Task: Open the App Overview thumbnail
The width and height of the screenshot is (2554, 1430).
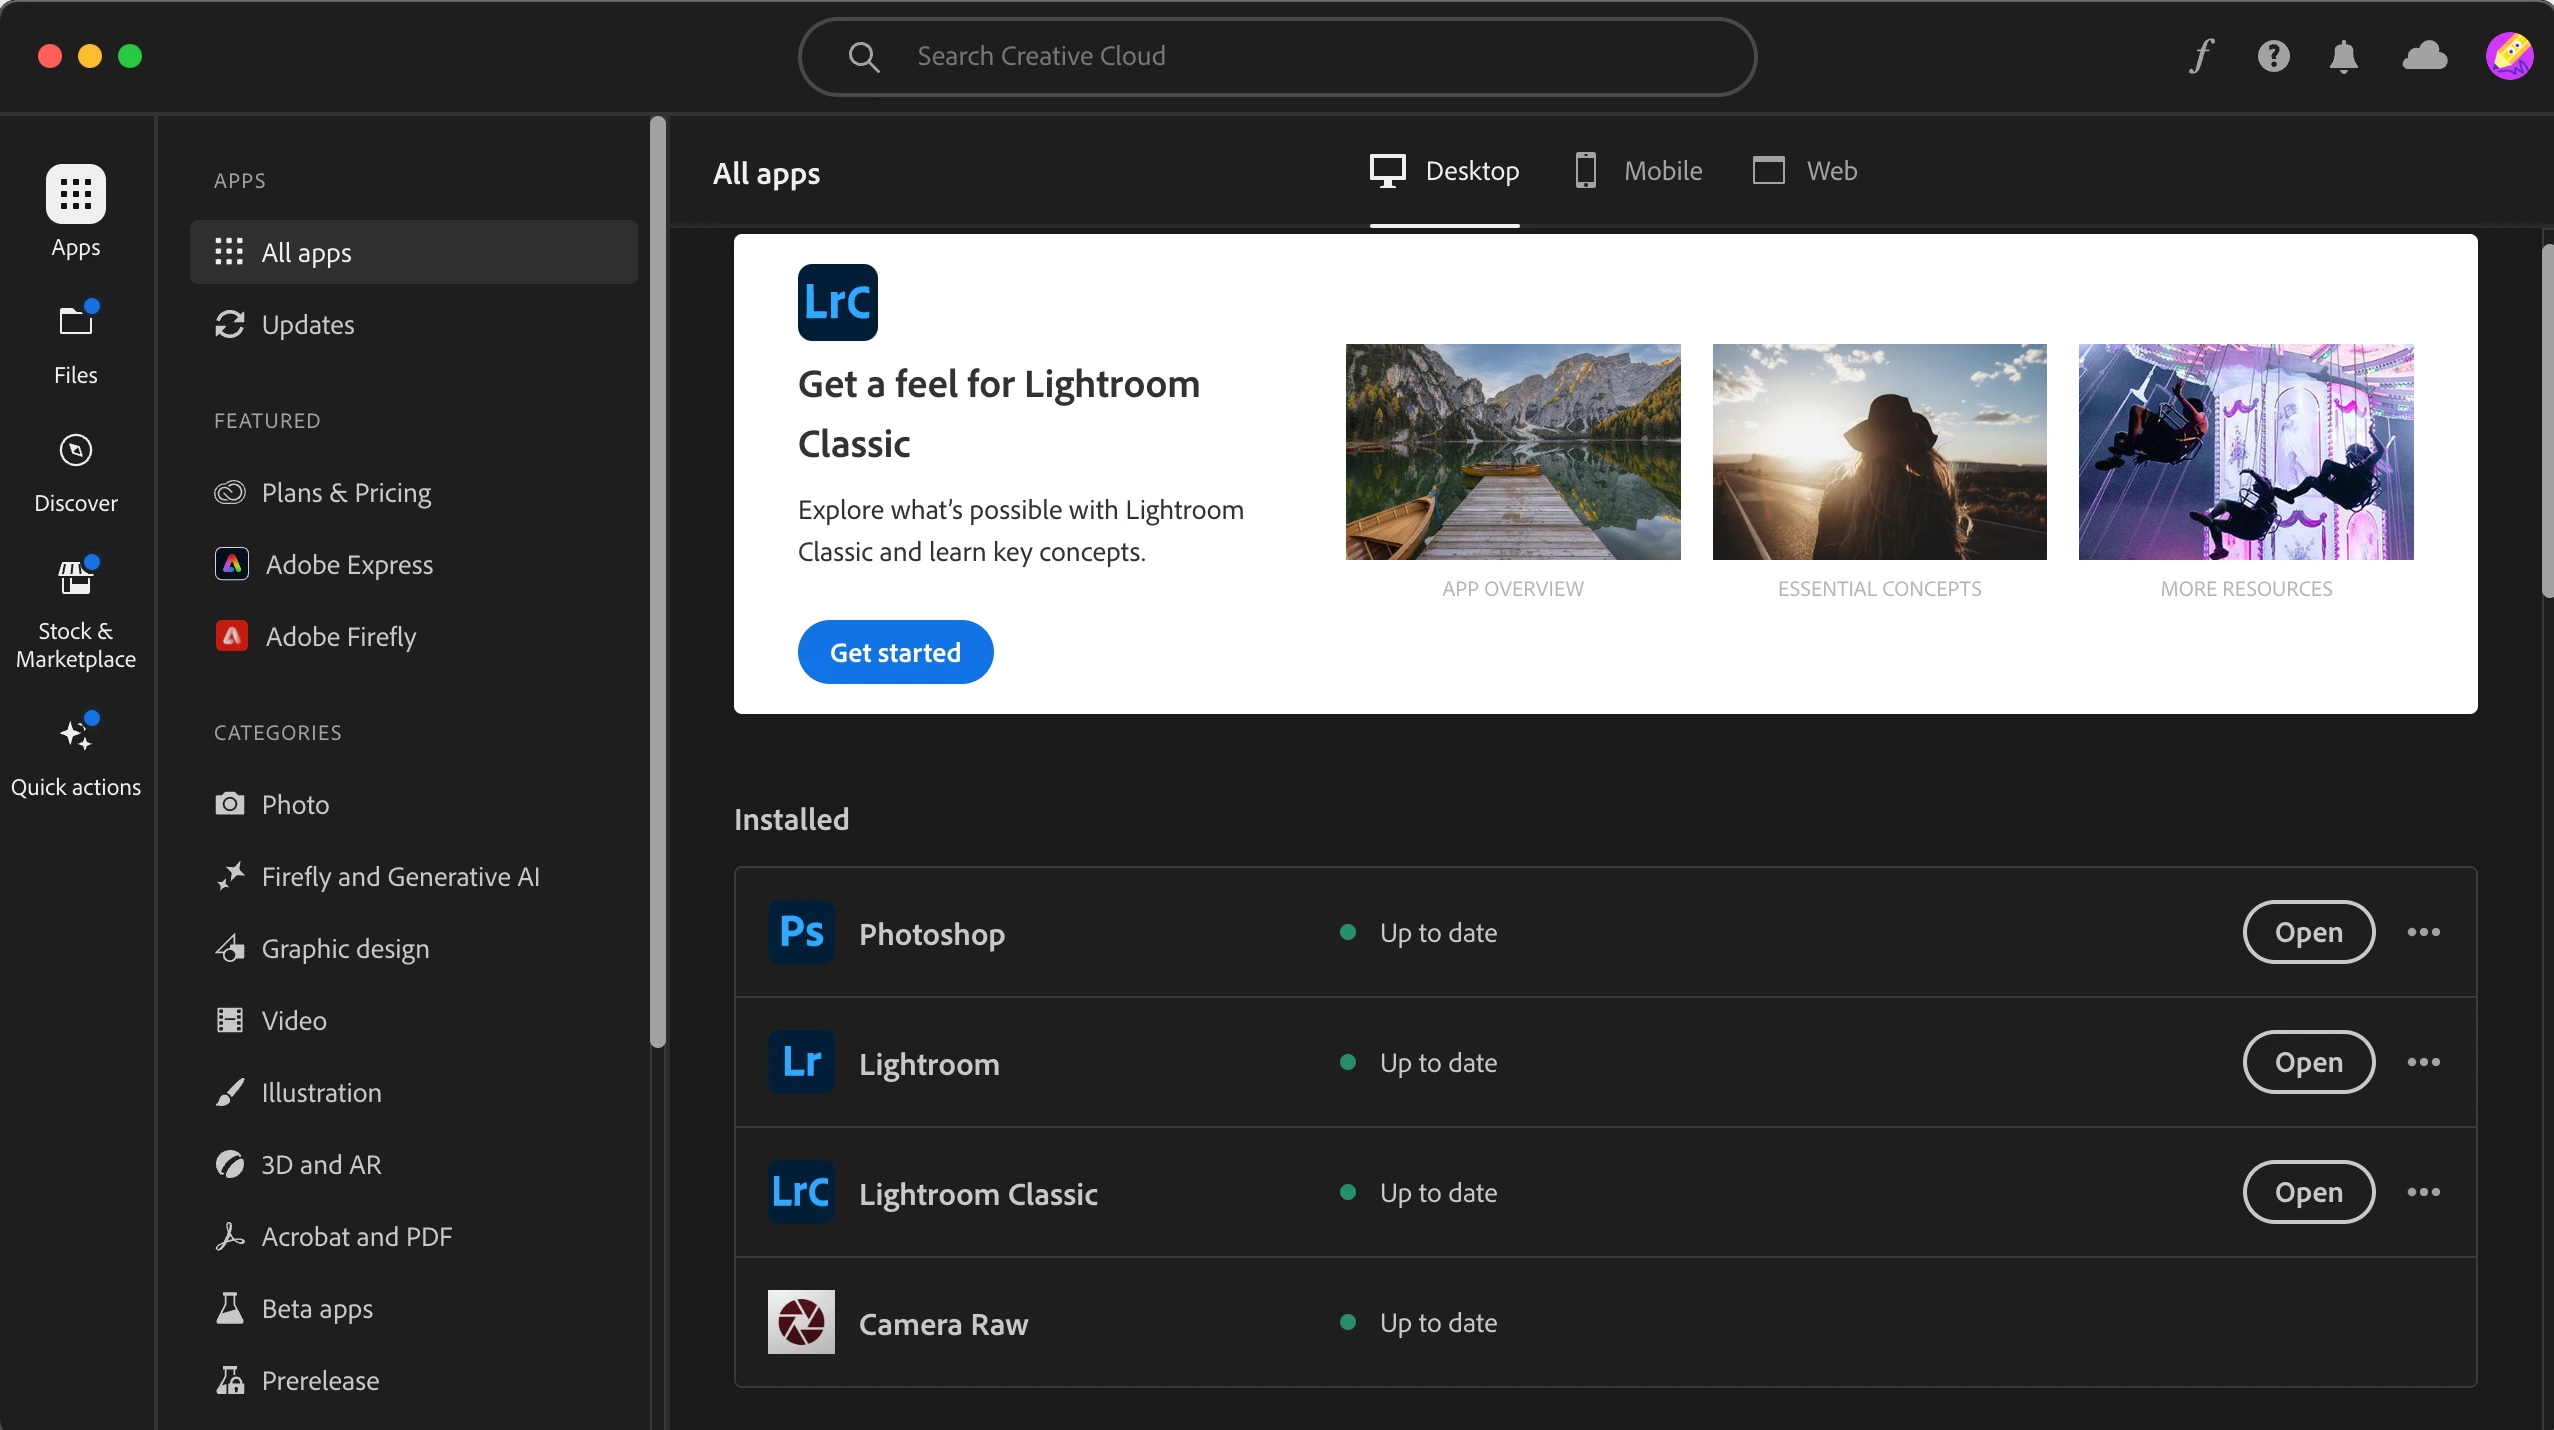Action: [1512, 452]
